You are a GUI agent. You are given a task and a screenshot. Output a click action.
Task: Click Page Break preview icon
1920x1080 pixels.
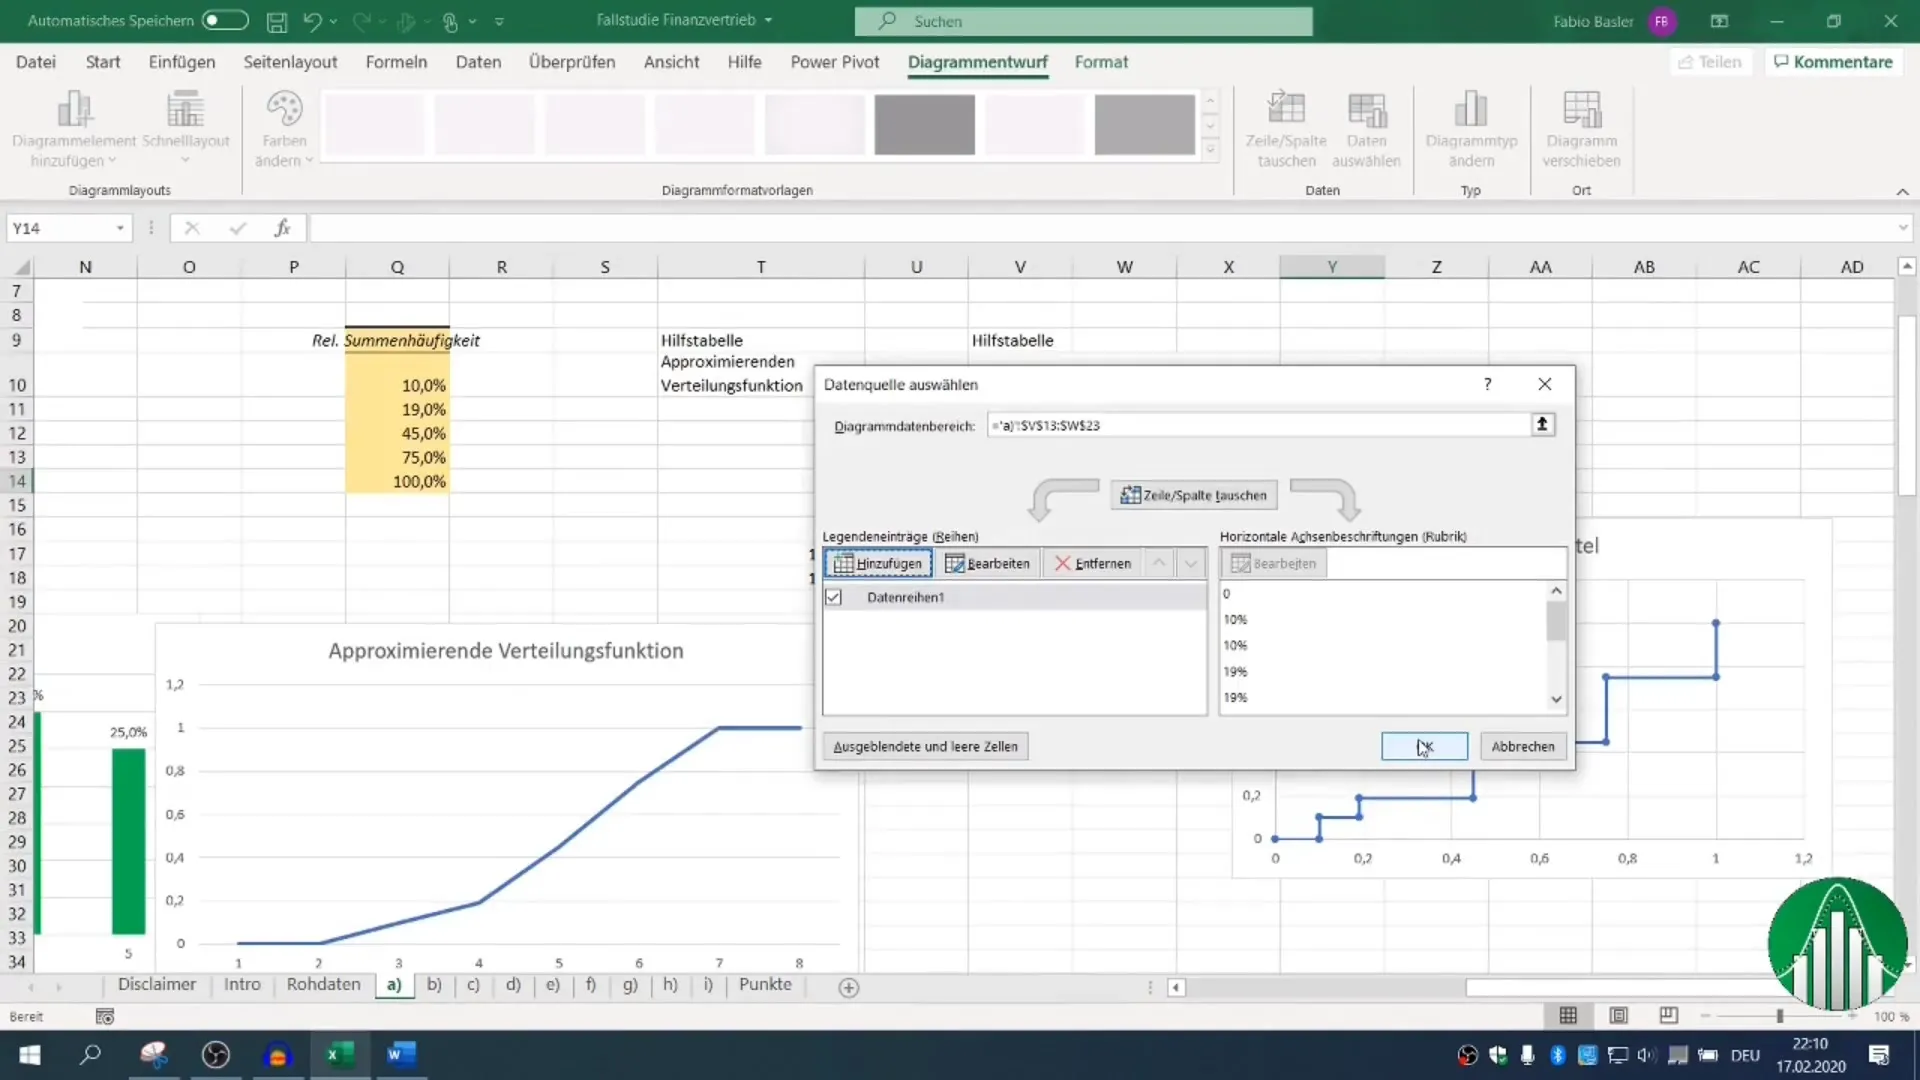1668,1016
